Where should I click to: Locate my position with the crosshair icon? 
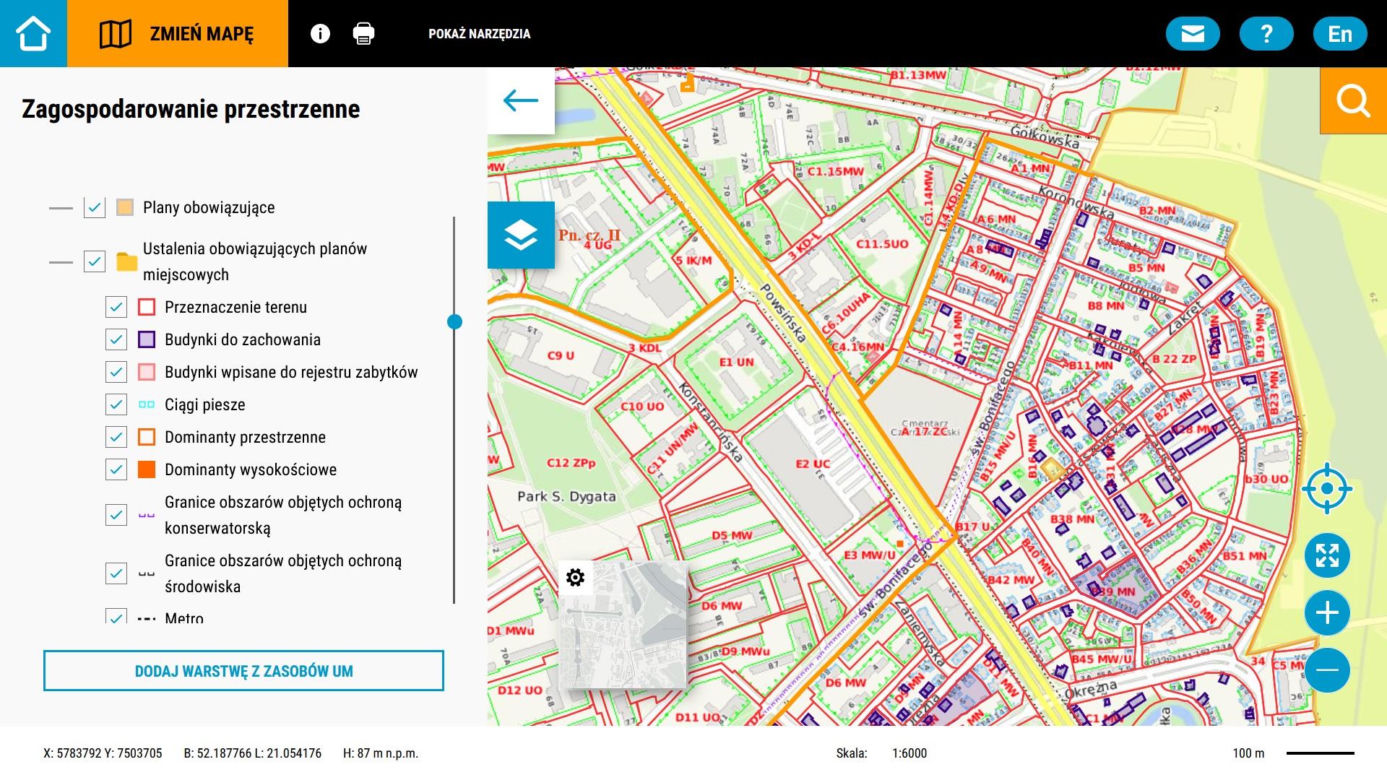tap(1327, 489)
